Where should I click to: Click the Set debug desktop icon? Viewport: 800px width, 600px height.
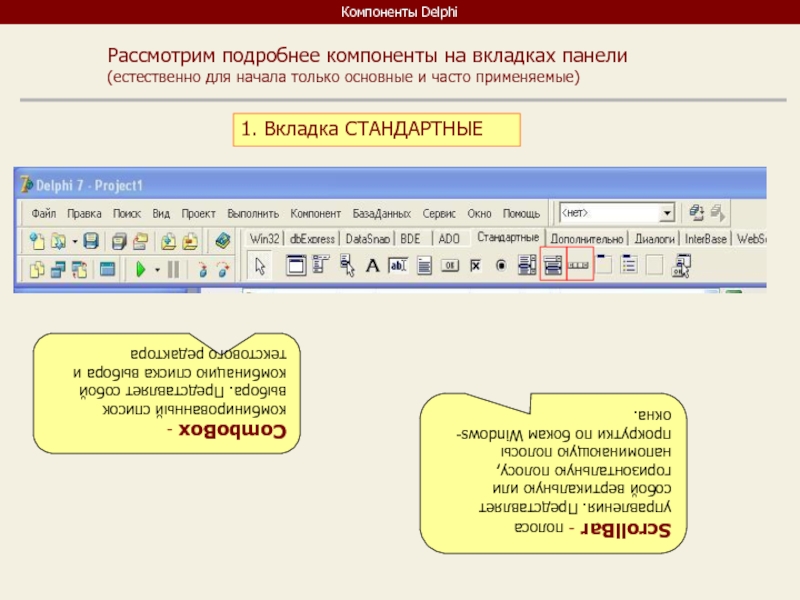(718, 212)
